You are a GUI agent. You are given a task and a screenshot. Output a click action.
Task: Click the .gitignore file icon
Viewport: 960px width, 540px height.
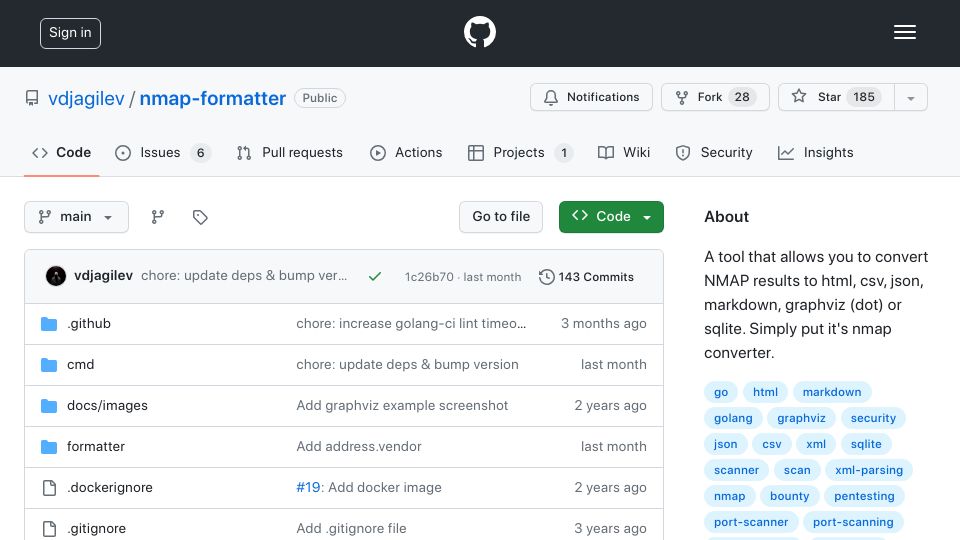(x=49, y=529)
